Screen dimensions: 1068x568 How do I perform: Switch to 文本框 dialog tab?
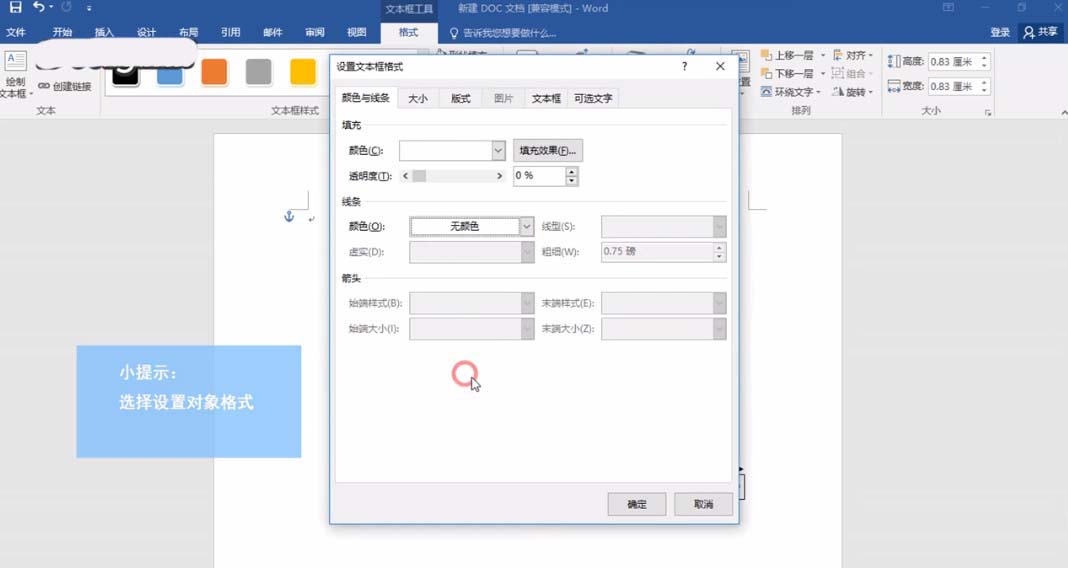tap(546, 98)
